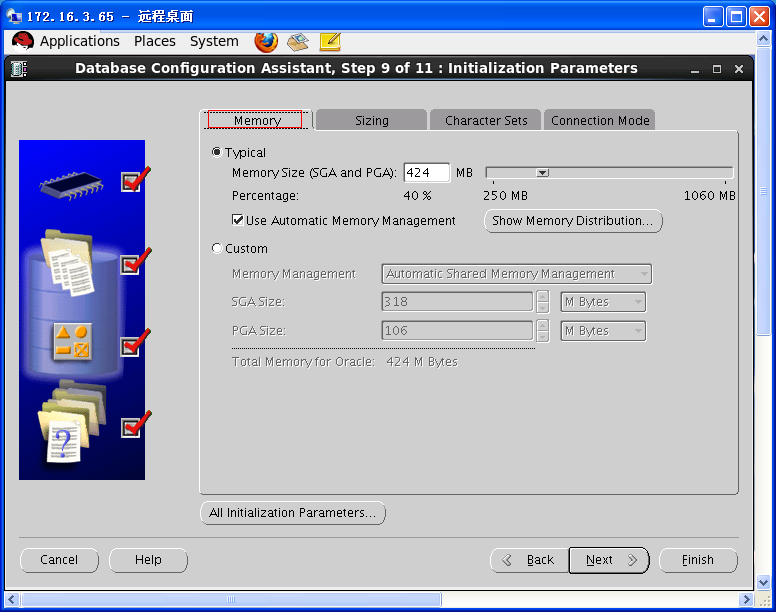Open All Initialization Parameters dialog

click(293, 513)
